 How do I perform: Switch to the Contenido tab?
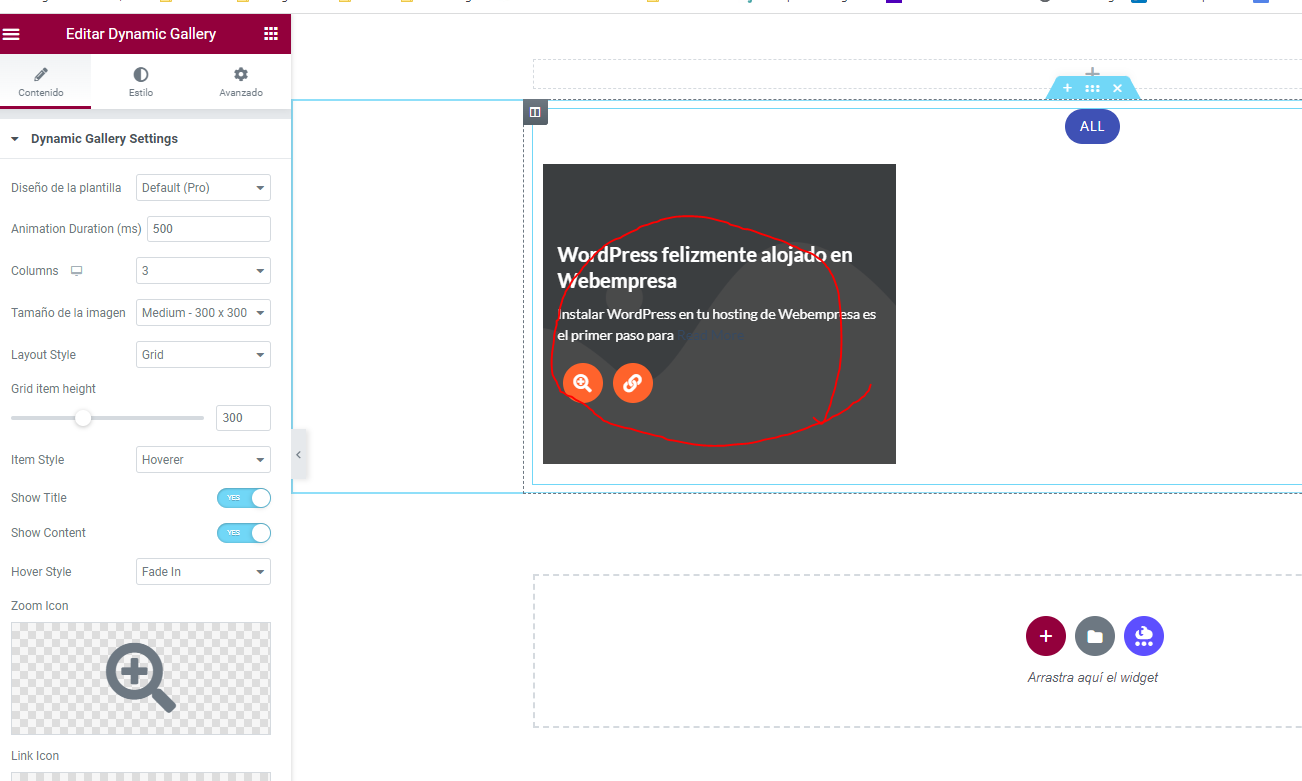pos(41,82)
